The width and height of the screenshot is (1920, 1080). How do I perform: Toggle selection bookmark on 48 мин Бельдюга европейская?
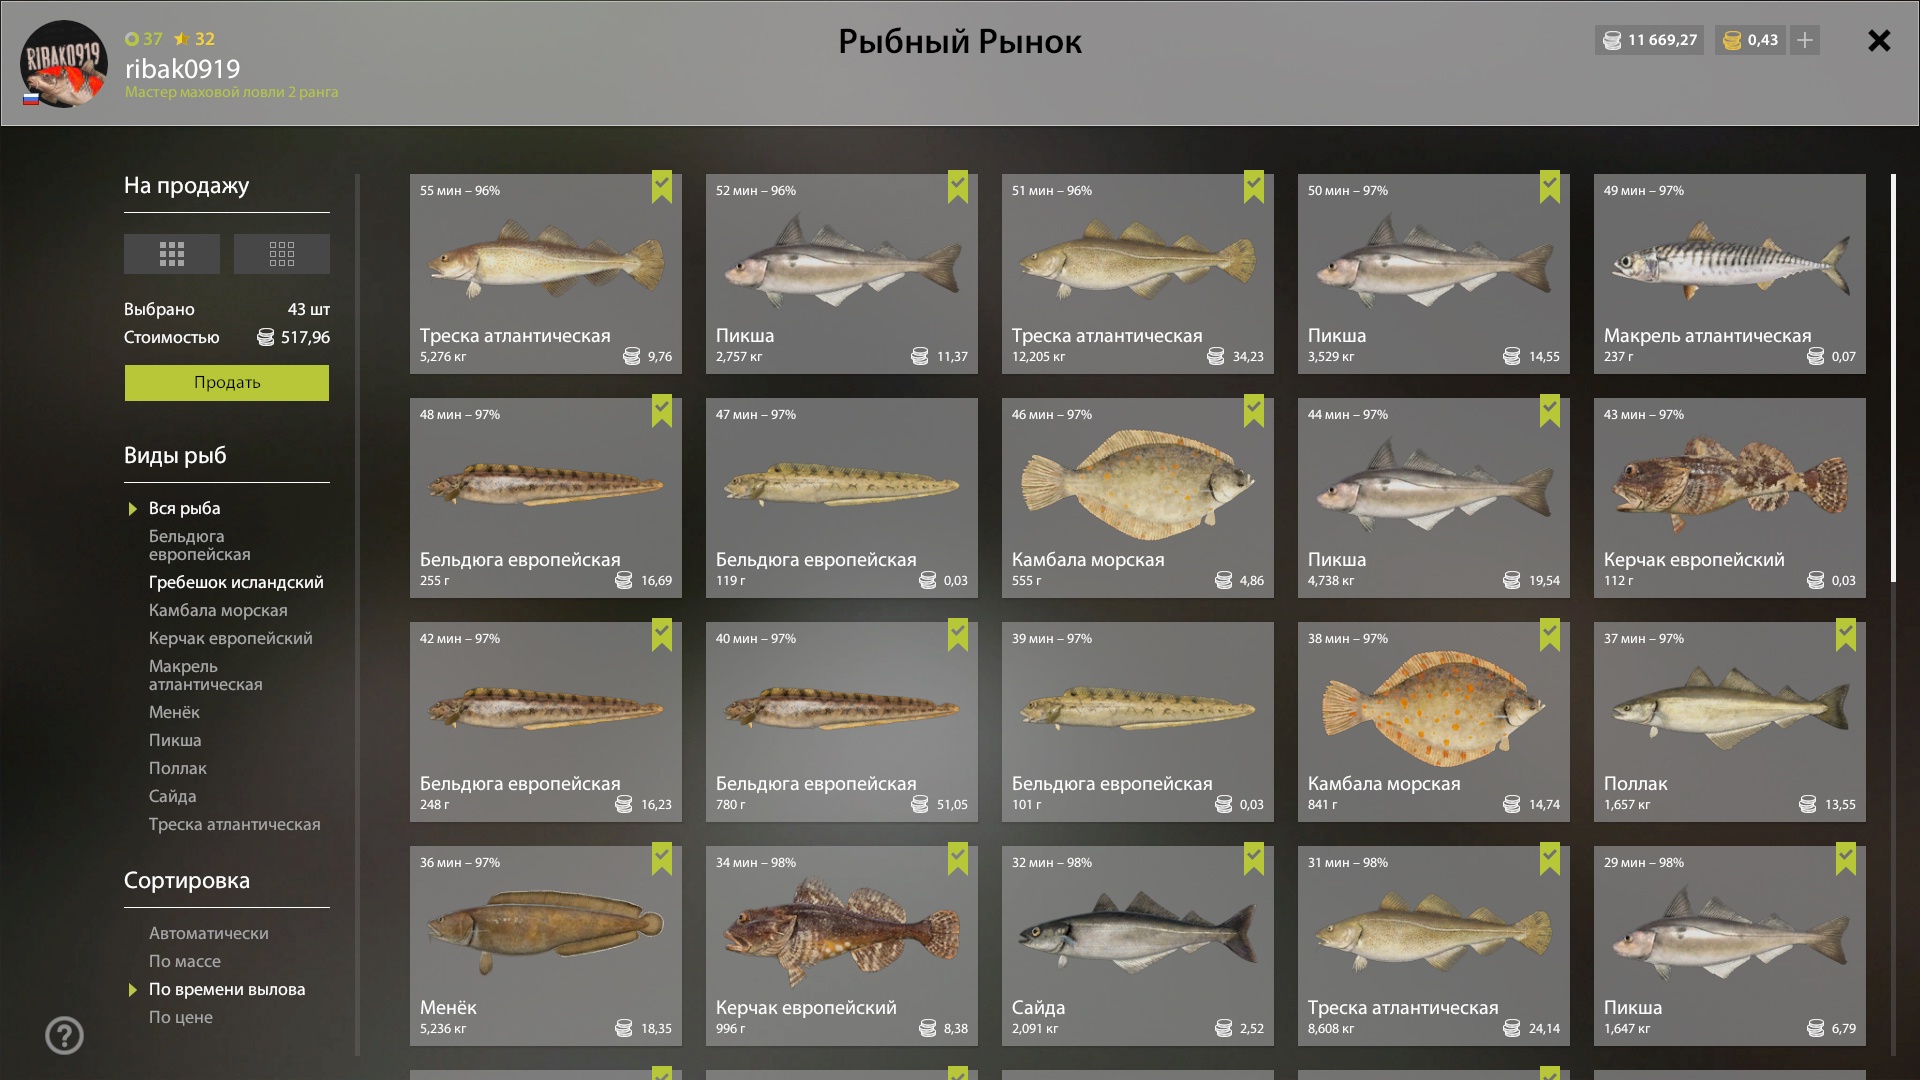662,411
